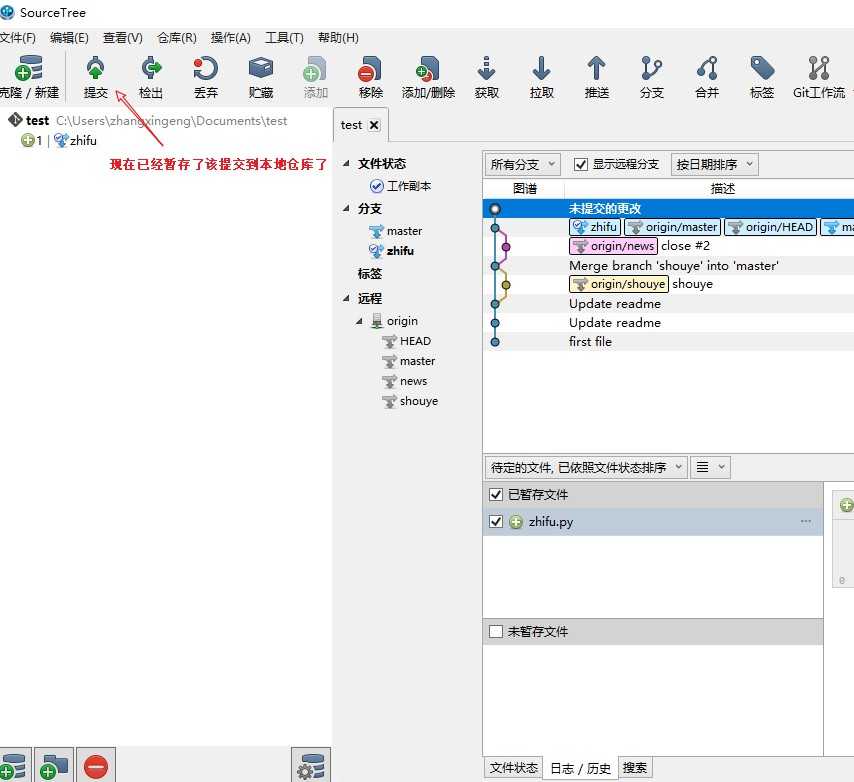Click the green plus icon in diff panel

point(846,505)
